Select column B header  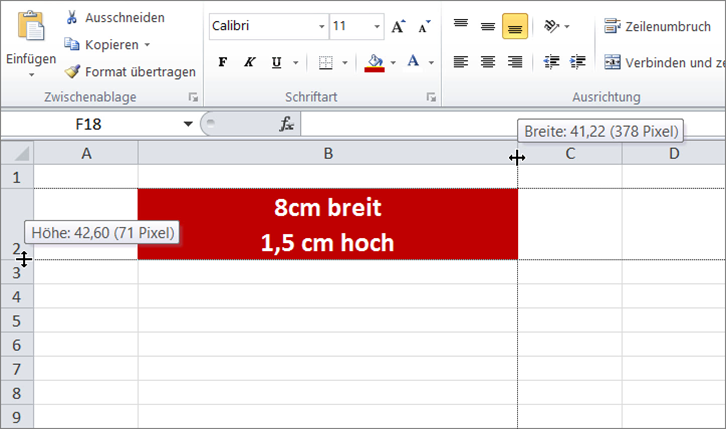pos(328,153)
